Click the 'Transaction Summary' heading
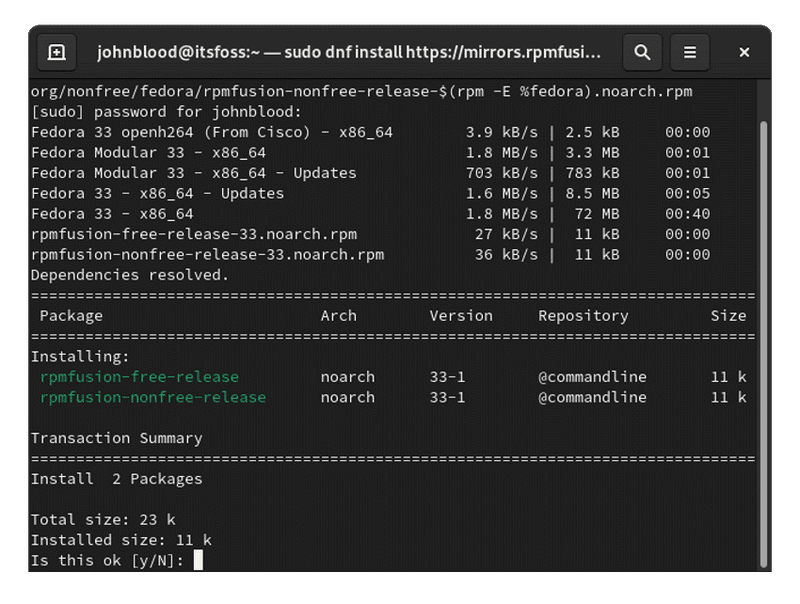The height and width of the screenshot is (604, 800). (x=117, y=438)
